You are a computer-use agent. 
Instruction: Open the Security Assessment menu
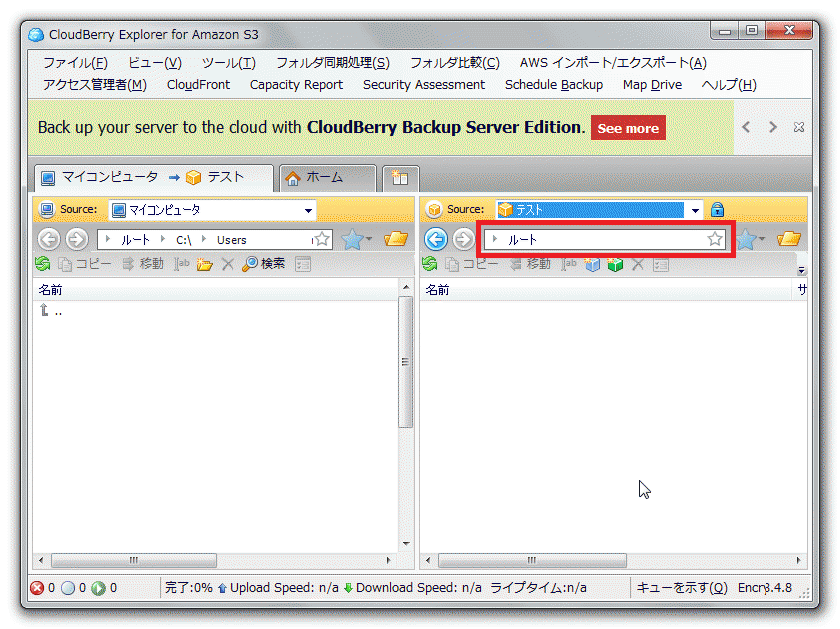pyautogui.click(x=424, y=85)
